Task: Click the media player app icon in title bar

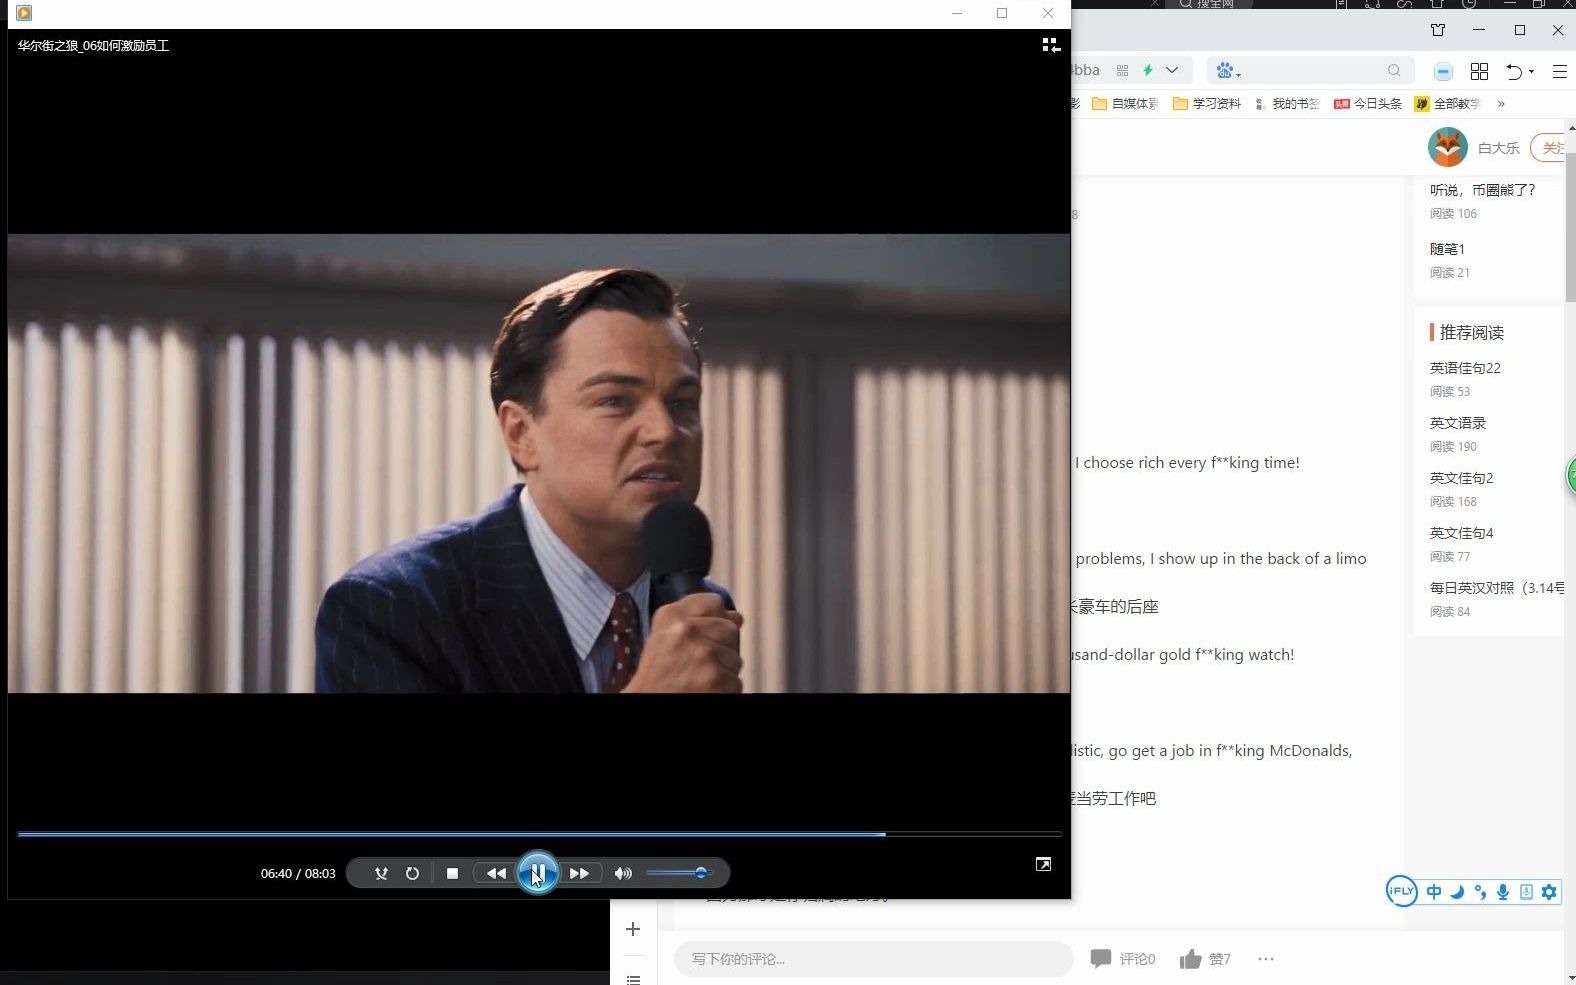Action: pyautogui.click(x=24, y=13)
